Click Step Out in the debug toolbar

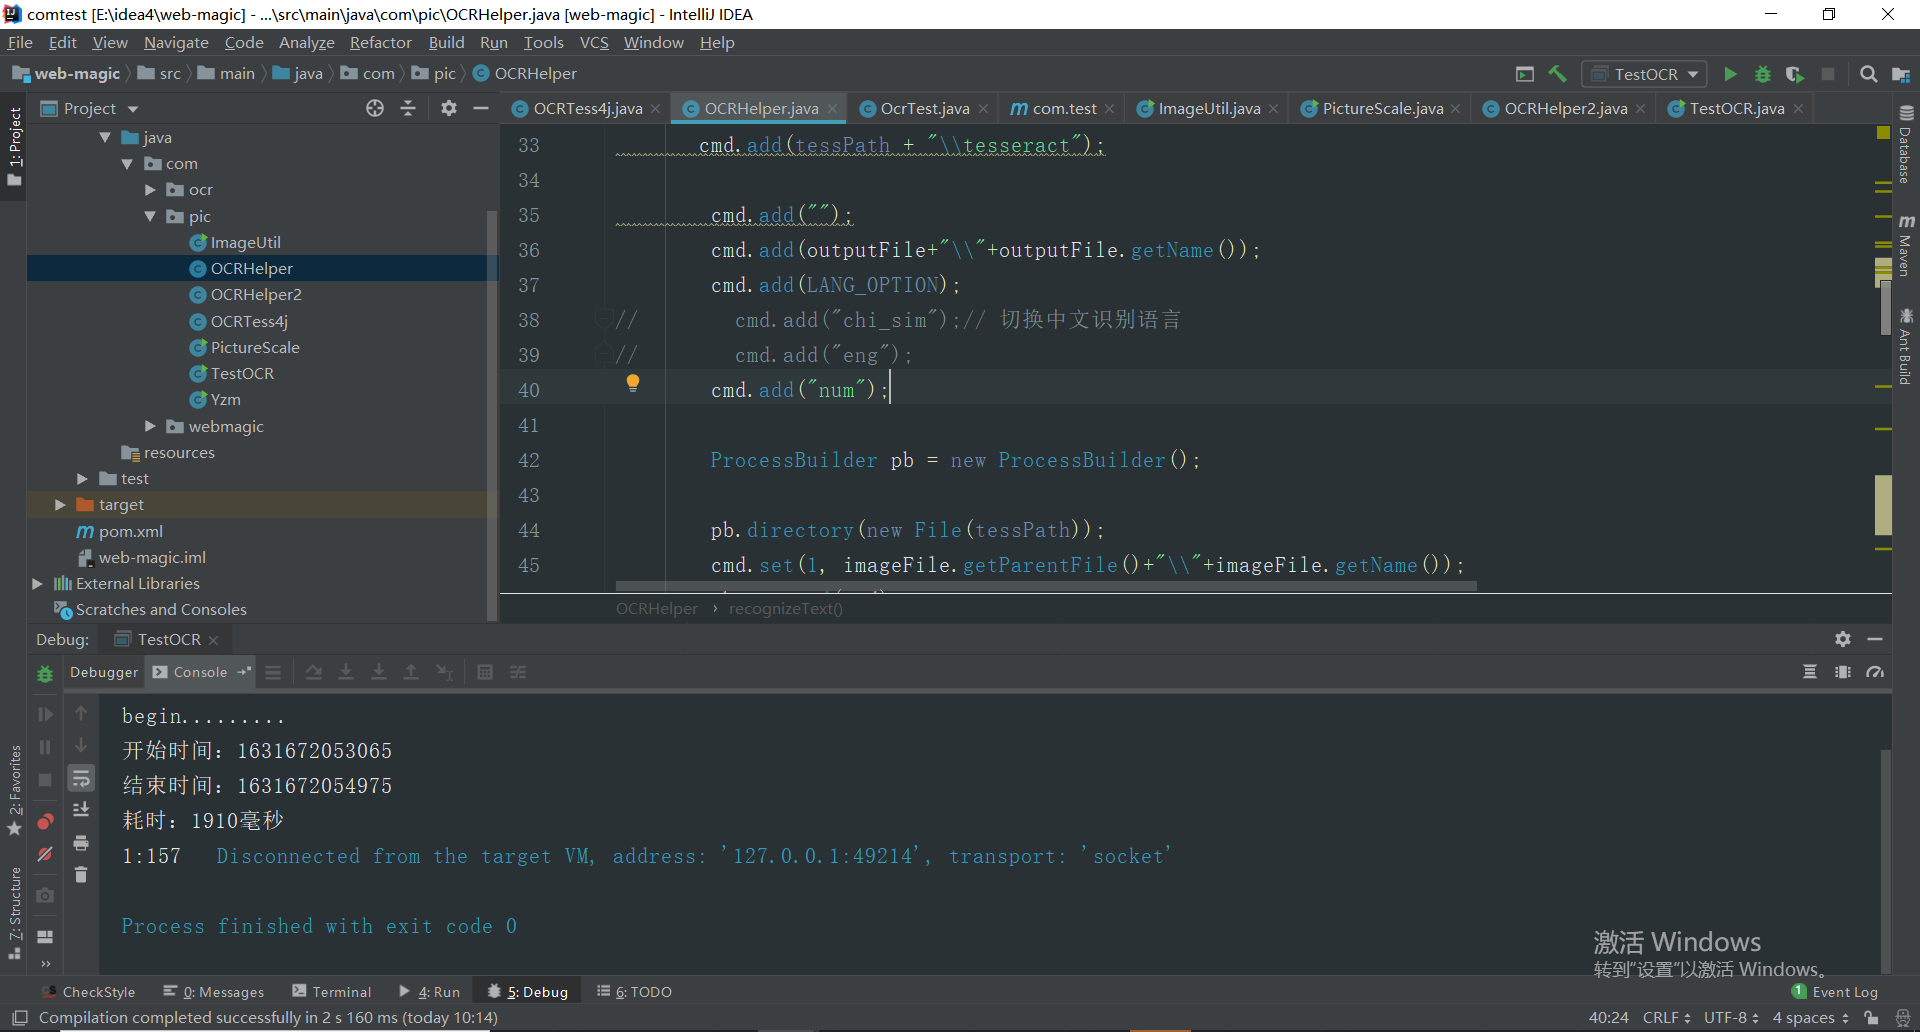[411, 672]
